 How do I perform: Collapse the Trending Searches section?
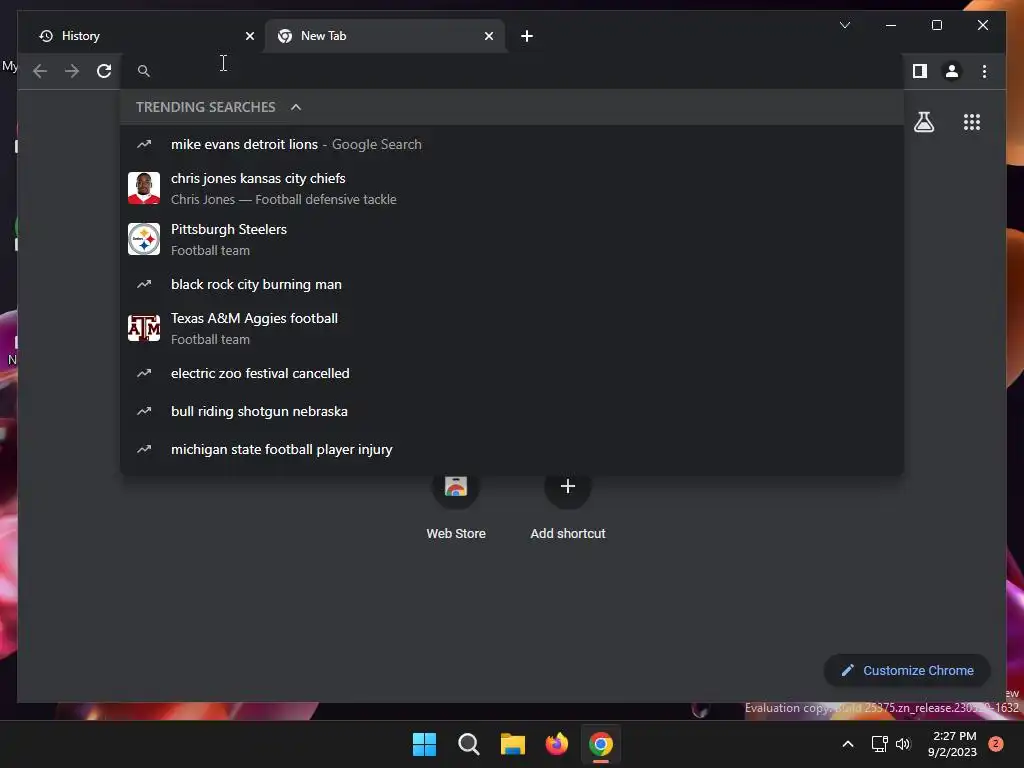(296, 107)
